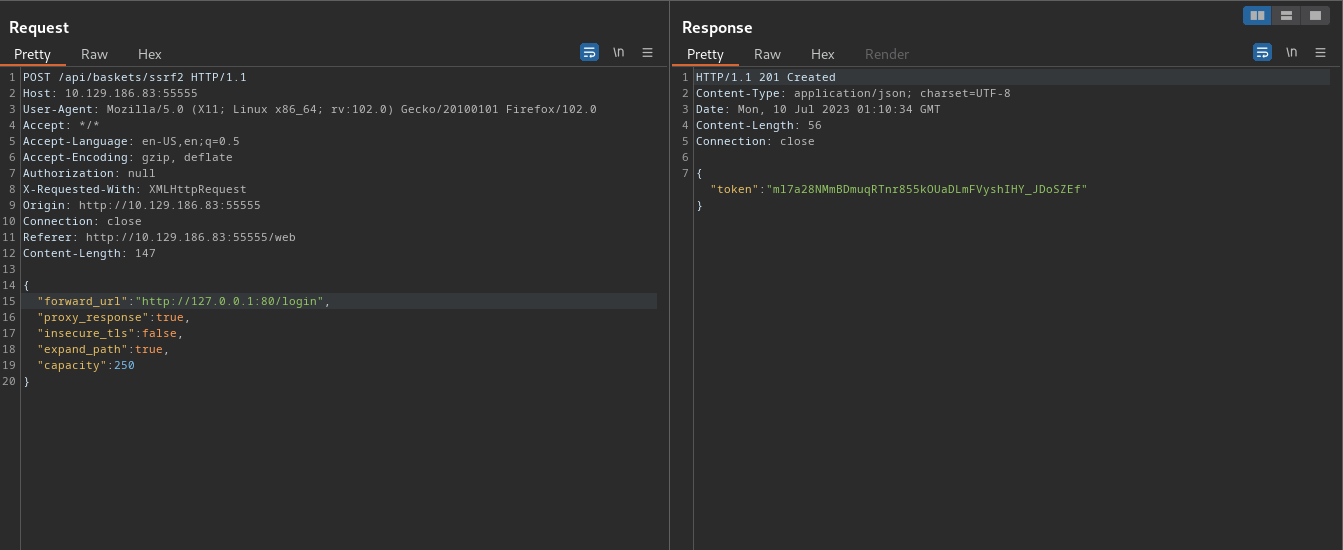
Task: Switch to Response Pretty tab
Action: (705, 54)
